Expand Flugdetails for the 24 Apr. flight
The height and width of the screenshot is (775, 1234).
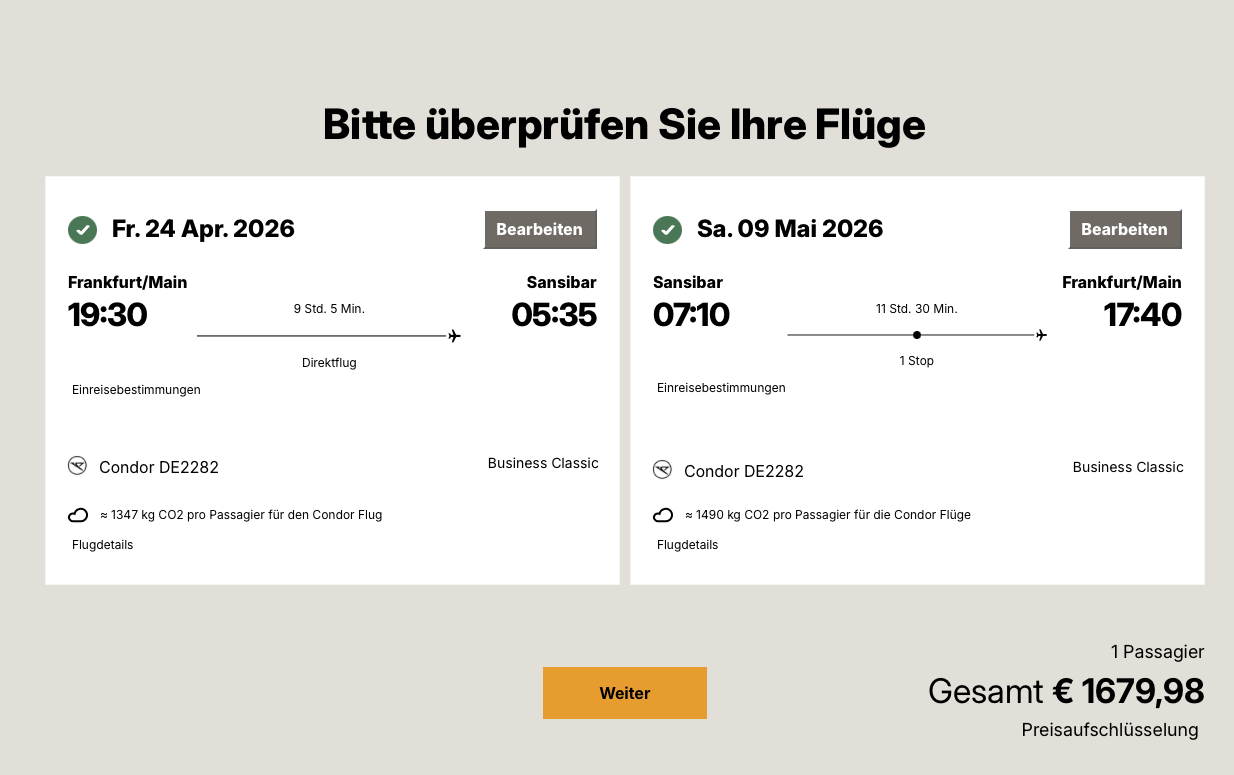coord(102,545)
